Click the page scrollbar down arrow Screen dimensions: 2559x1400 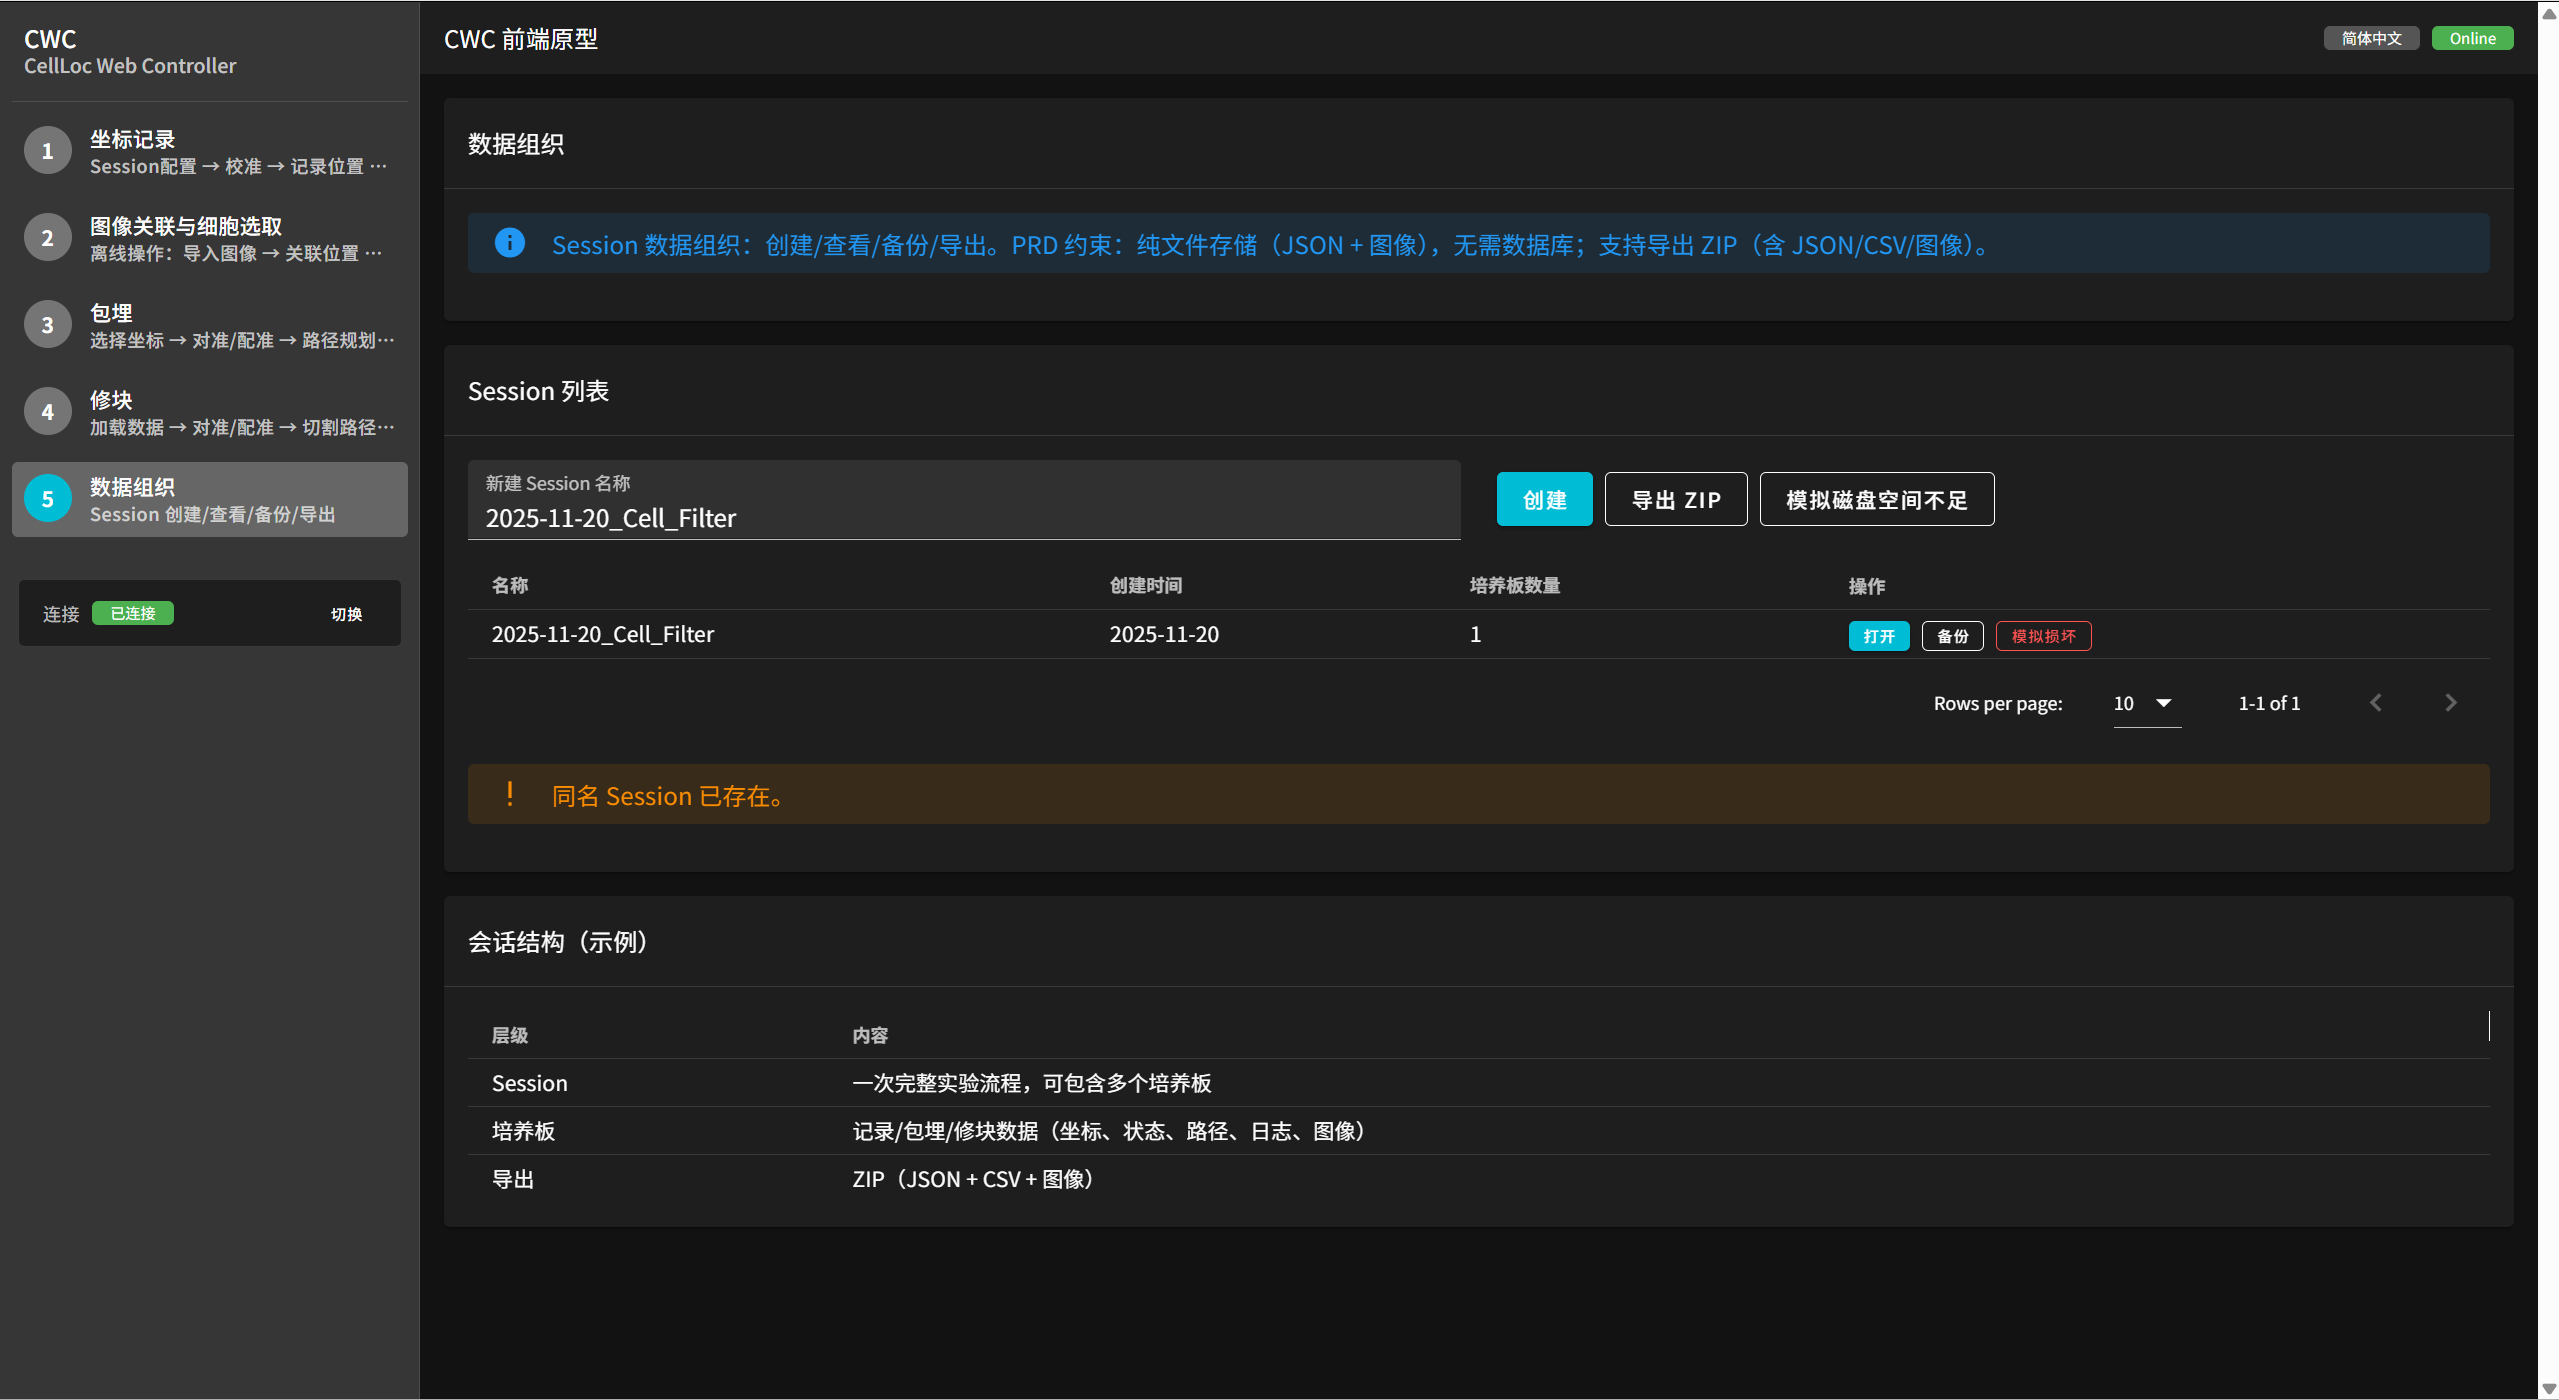point(2549,1389)
